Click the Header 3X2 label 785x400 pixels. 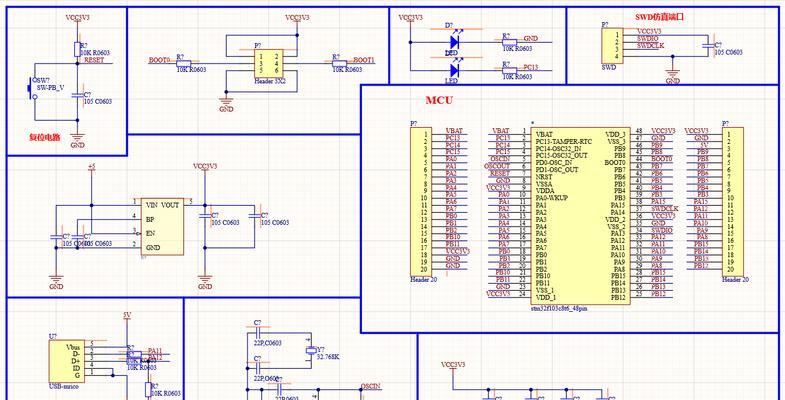[269, 80]
